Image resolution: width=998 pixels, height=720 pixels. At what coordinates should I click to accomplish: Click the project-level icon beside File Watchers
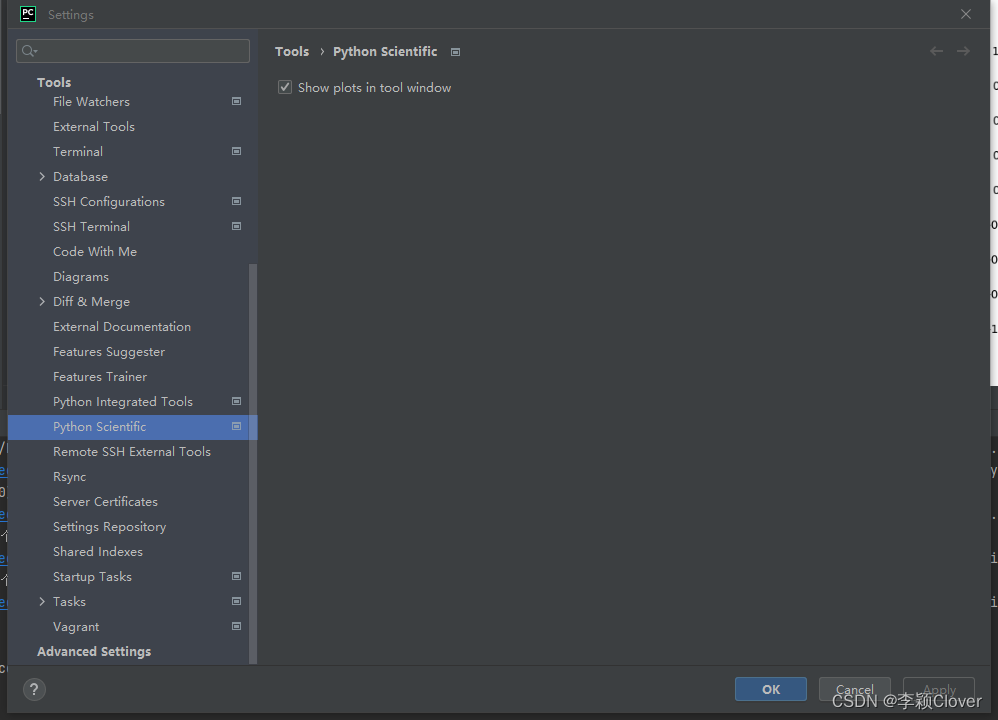pyautogui.click(x=236, y=101)
